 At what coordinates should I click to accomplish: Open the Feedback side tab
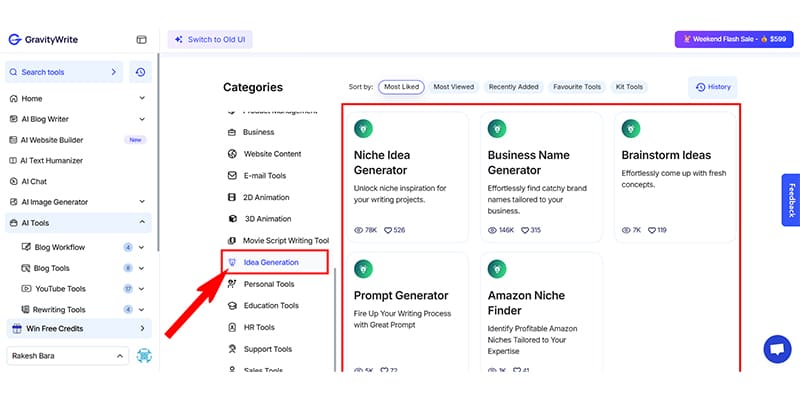click(x=791, y=200)
